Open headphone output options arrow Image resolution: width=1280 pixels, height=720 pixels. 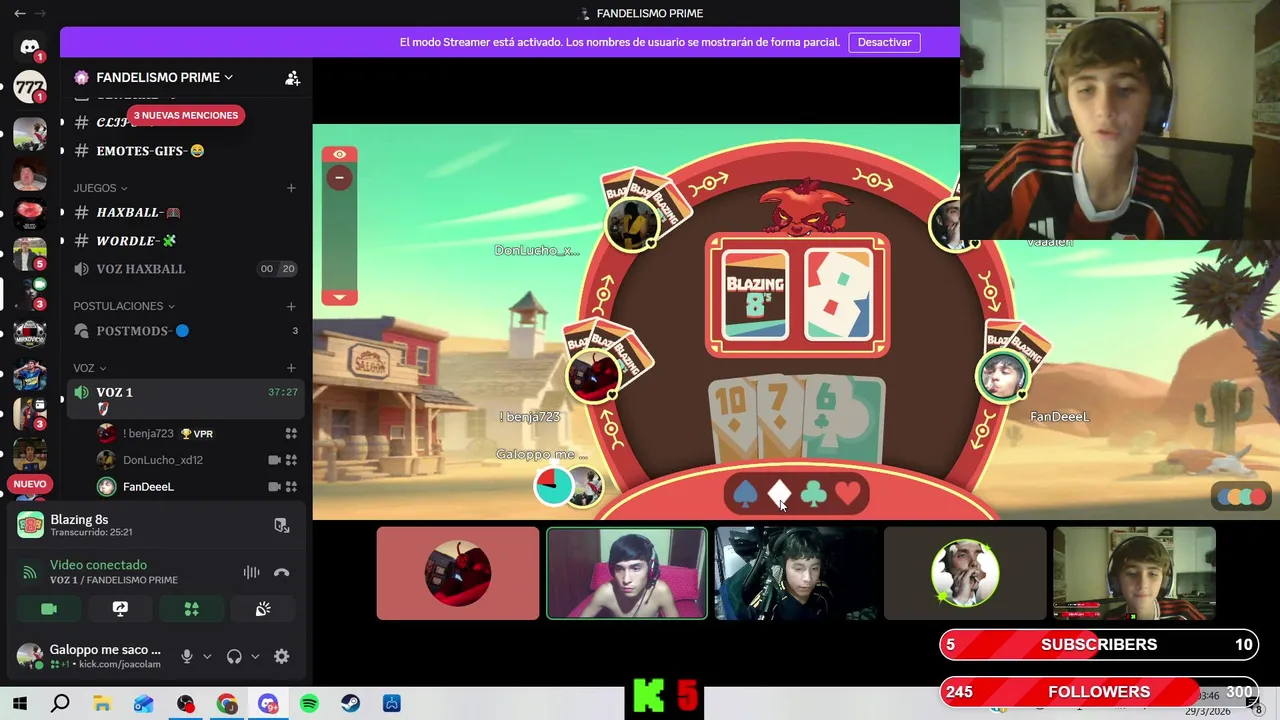point(255,657)
